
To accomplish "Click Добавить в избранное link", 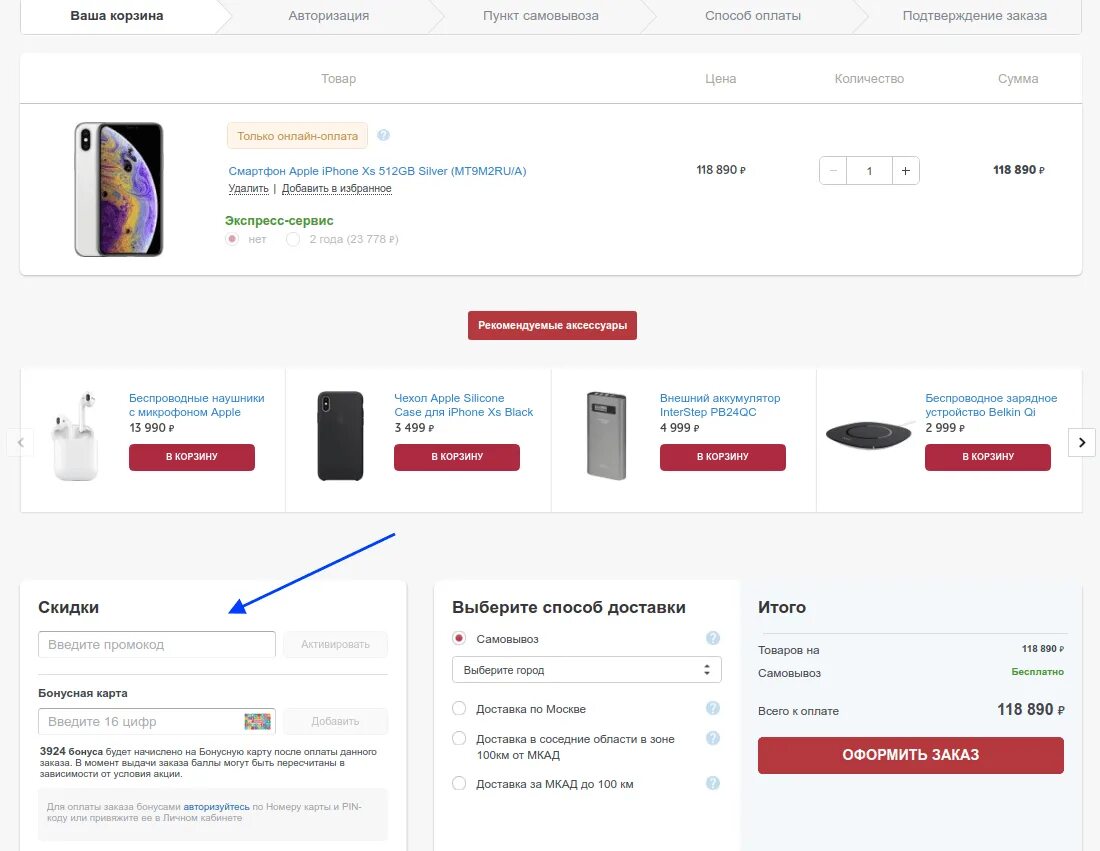I will pyautogui.click(x=337, y=188).
